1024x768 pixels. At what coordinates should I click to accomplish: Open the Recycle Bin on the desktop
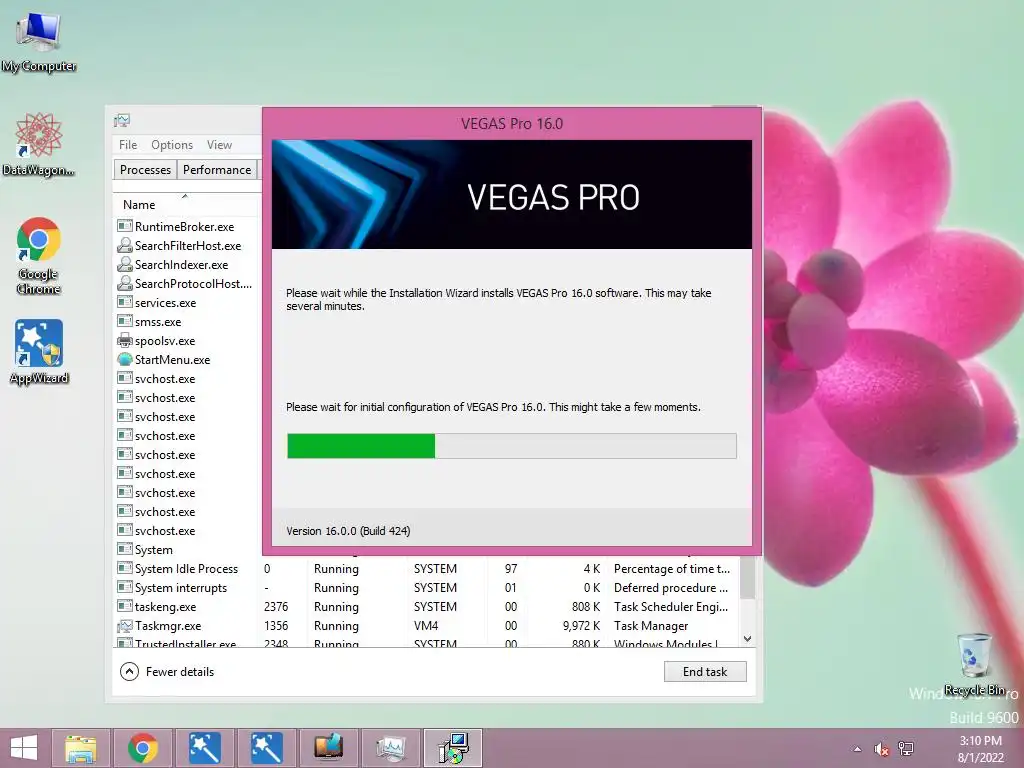(x=975, y=664)
